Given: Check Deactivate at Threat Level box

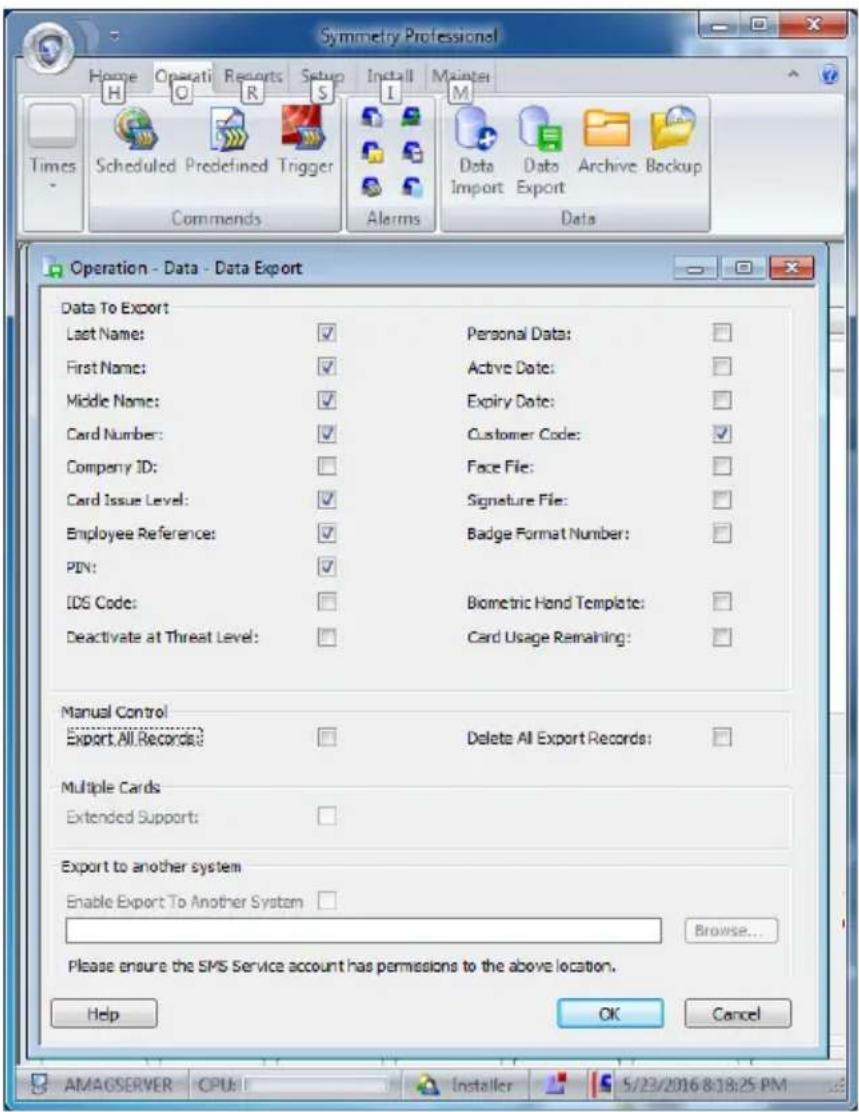Looking at the screenshot, I should (326, 637).
